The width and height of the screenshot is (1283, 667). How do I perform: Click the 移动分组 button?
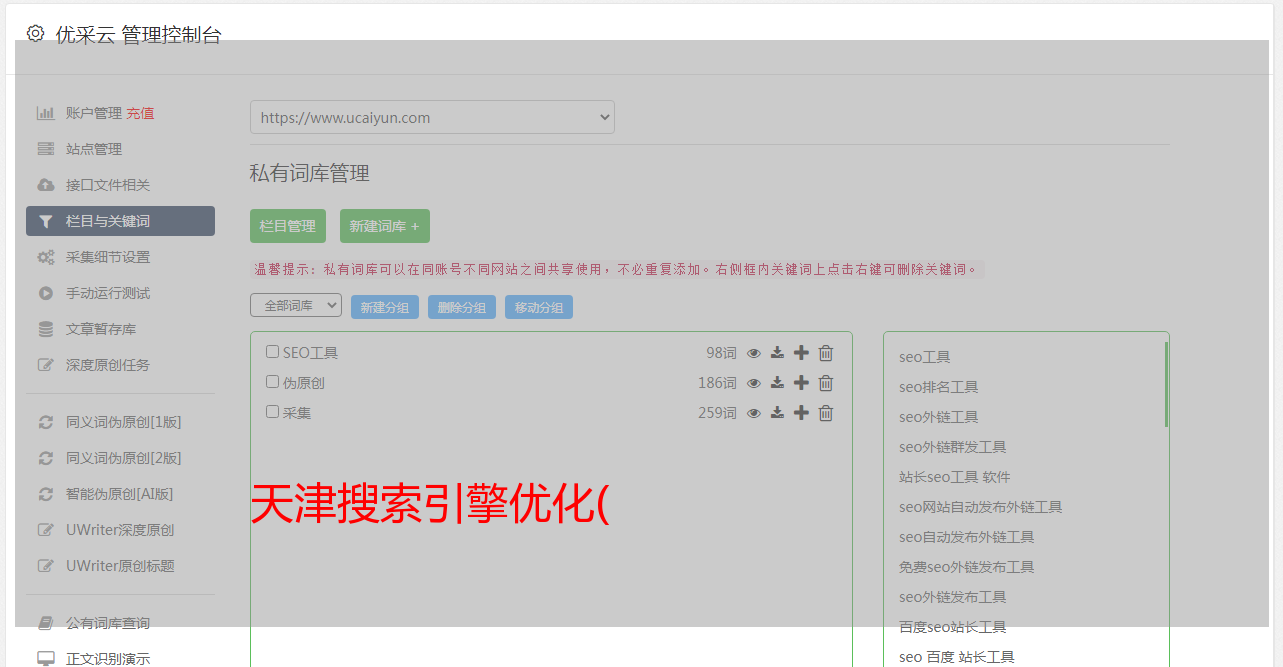tap(539, 307)
